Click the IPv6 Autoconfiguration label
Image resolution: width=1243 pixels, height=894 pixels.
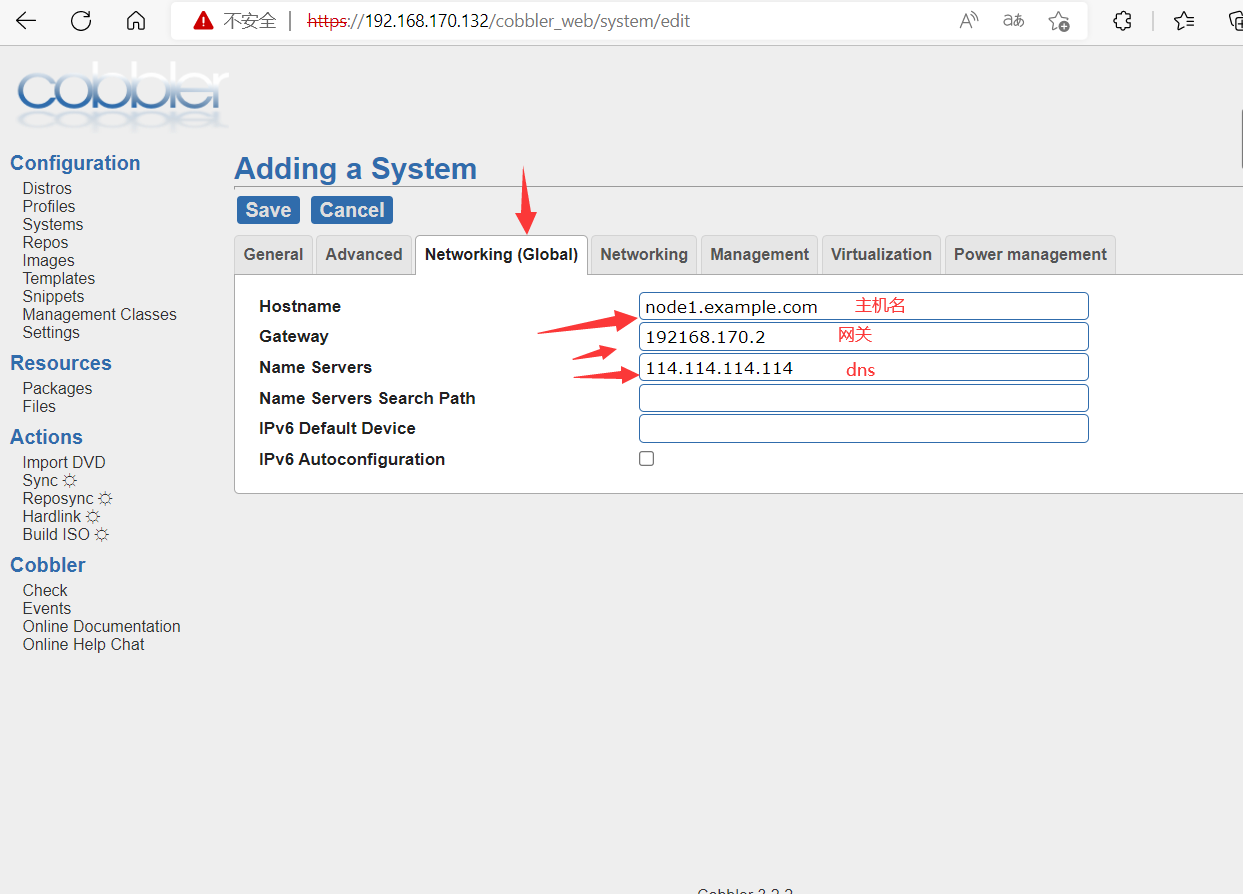tap(352, 459)
